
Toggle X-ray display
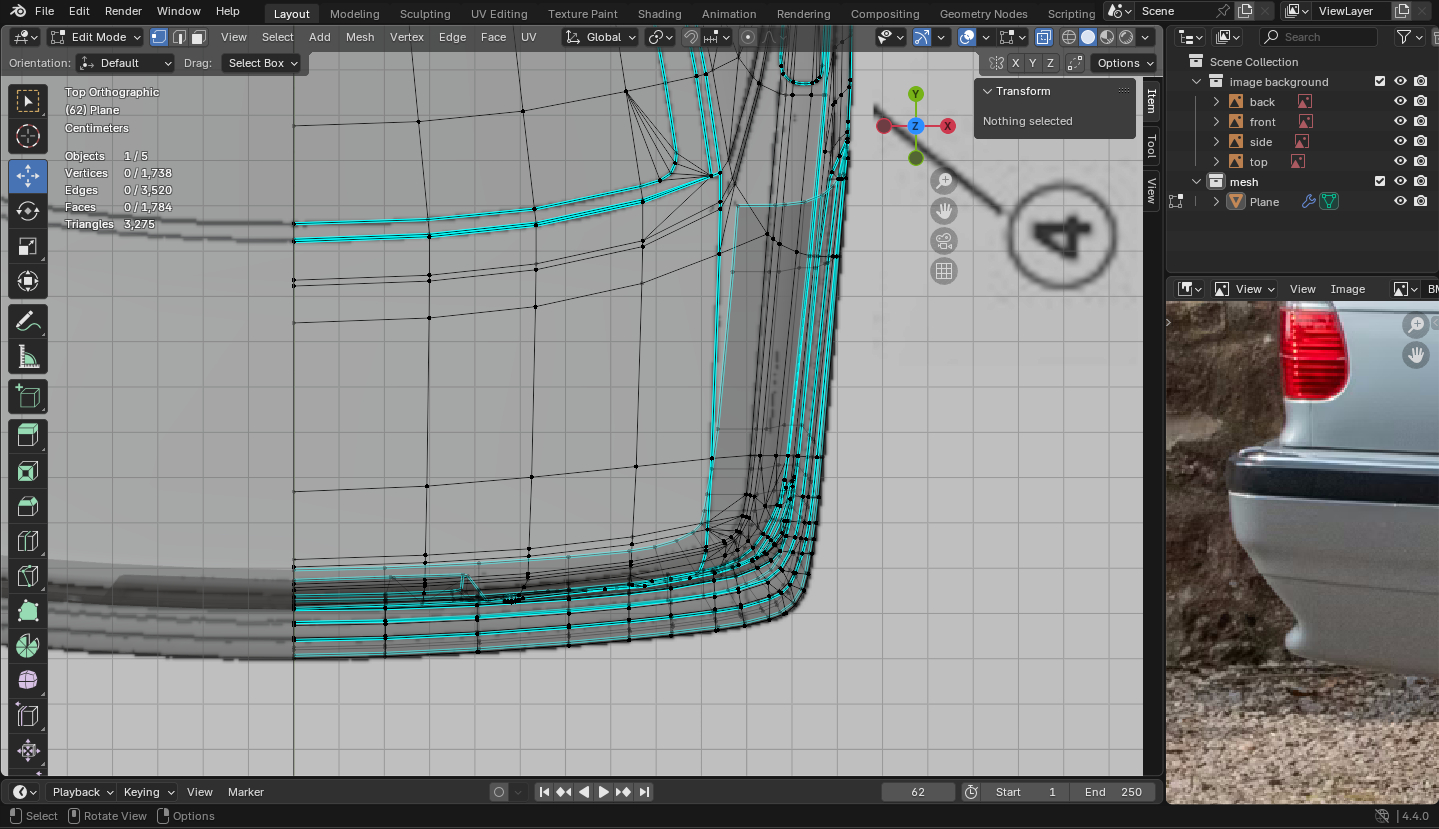coord(1044,37)
